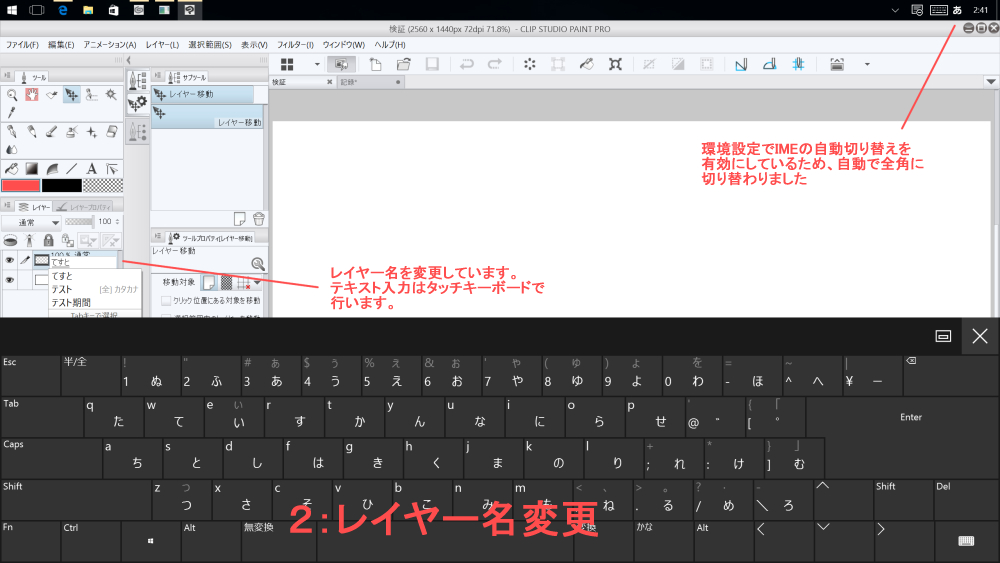Choose テスト期間 from IME suggestions
This screenshot has height=563, width=1000.
(x=71, y=302)
